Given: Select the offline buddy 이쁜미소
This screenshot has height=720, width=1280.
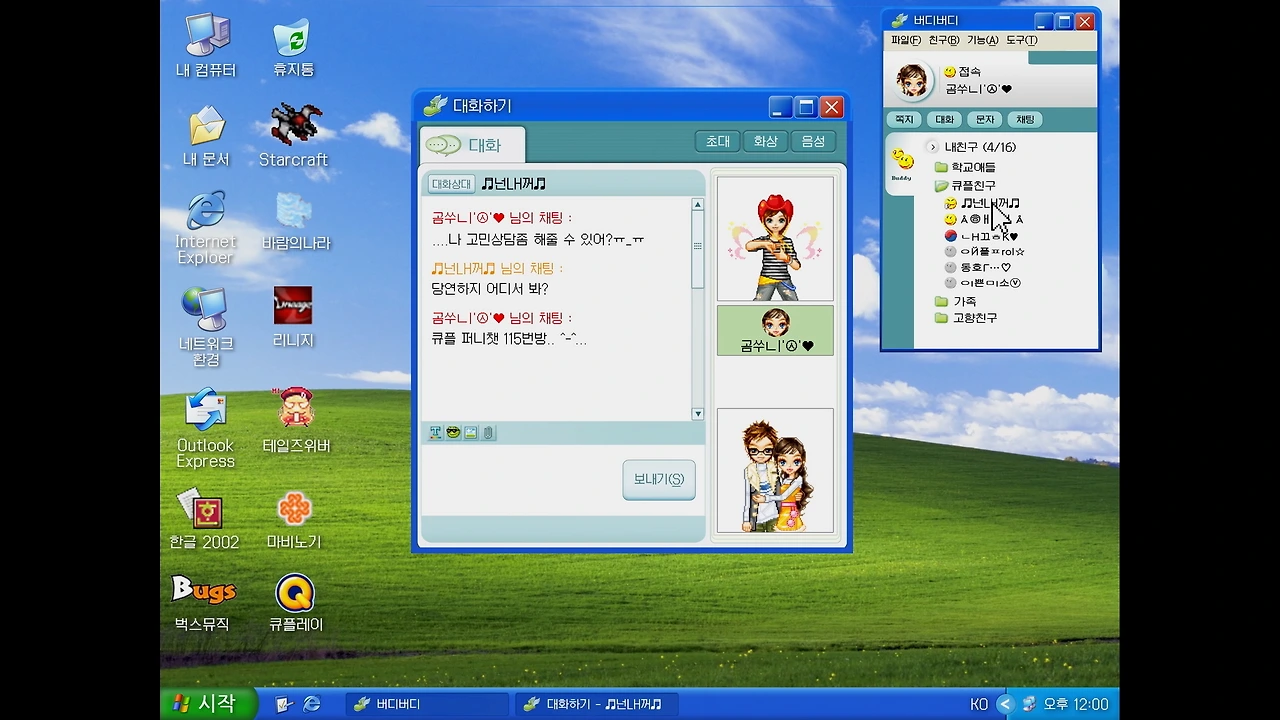Looking at the screenshot, I should (x=983, y=283).
